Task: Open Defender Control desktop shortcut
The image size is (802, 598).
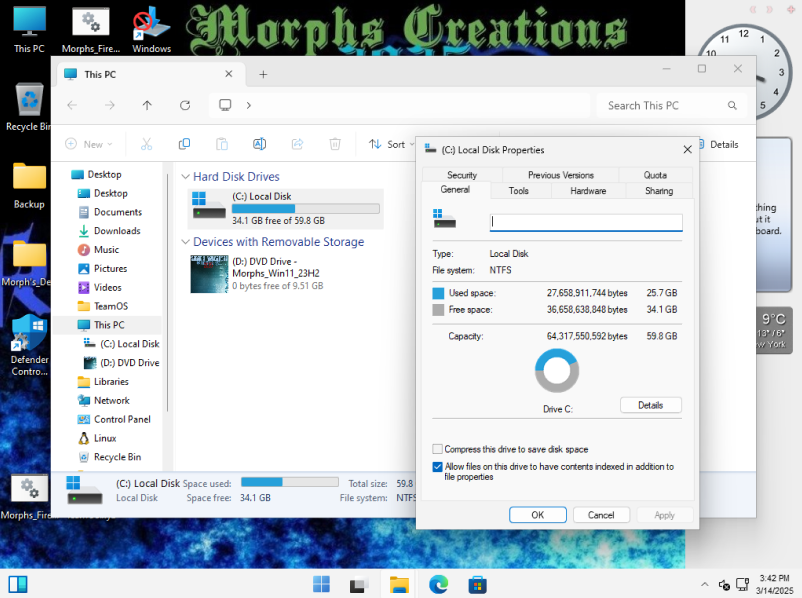Action: pyautogui.click(x=30, y=345)
